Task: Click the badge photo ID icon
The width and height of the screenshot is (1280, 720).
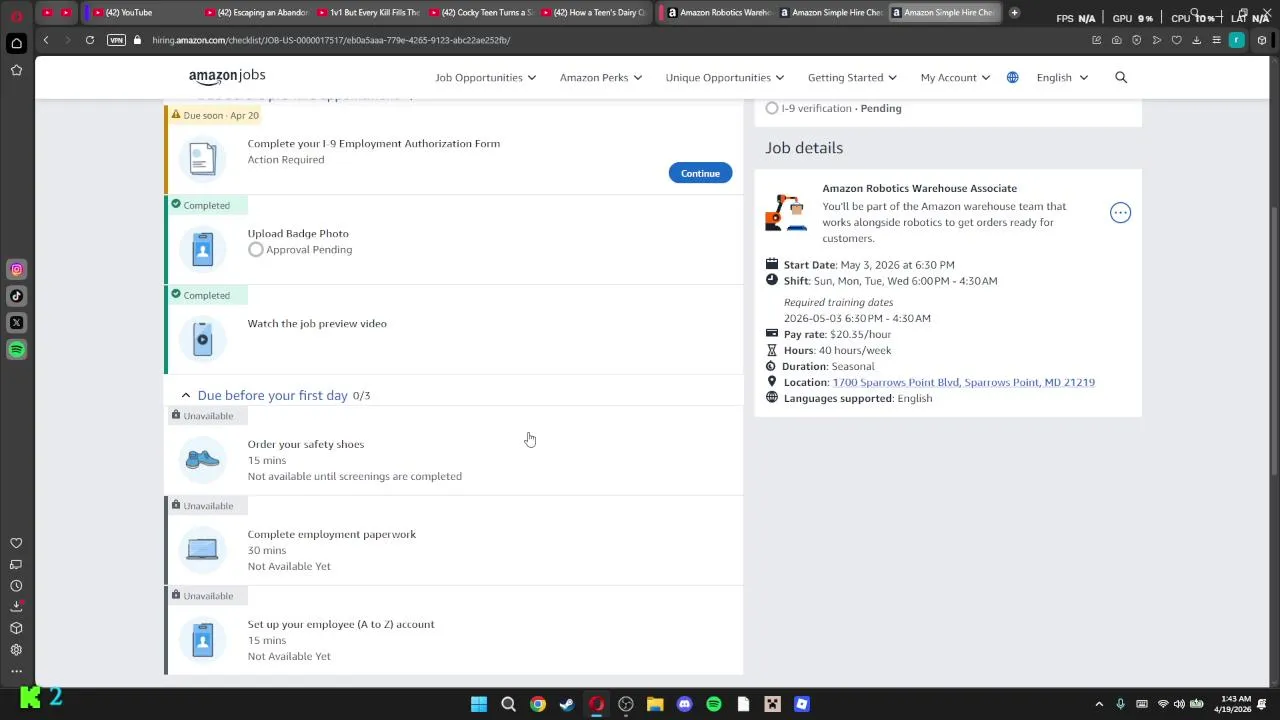Action: (x=203, y=249)
